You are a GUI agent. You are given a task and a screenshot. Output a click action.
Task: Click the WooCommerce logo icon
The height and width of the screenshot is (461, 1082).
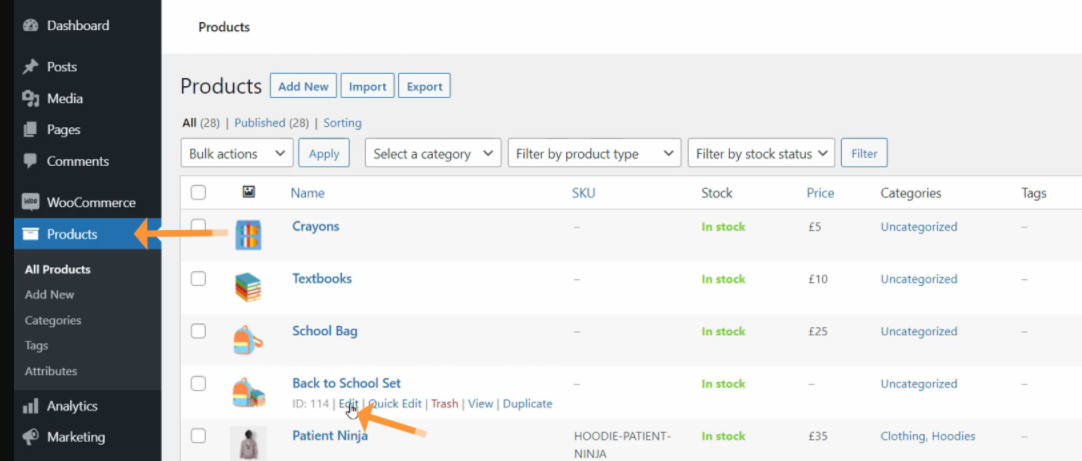coord(29,203)
